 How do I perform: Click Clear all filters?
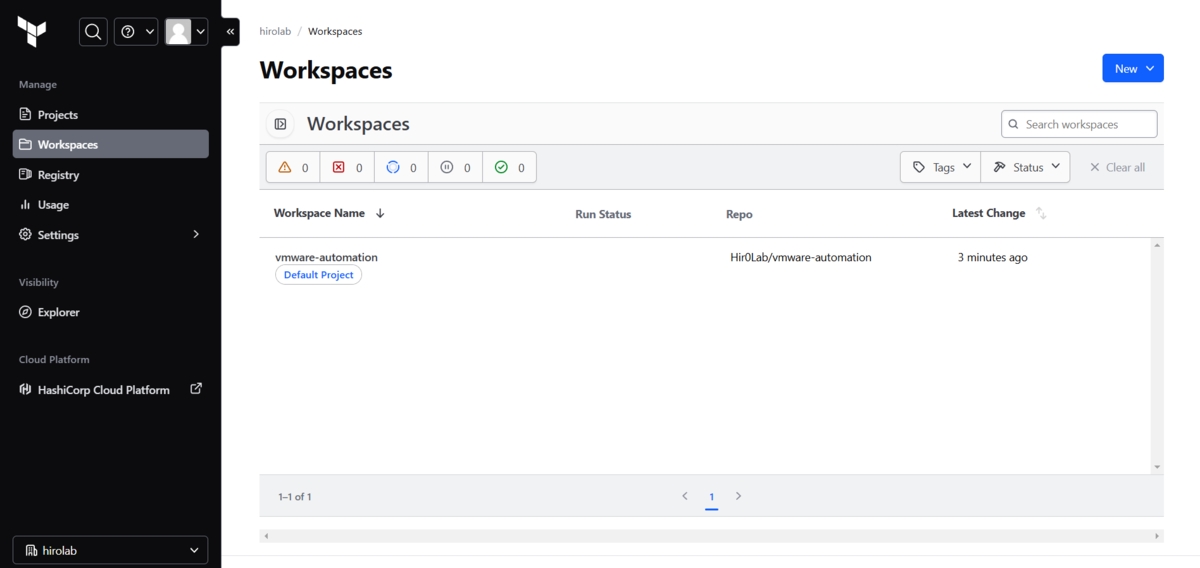(1117, 167)
